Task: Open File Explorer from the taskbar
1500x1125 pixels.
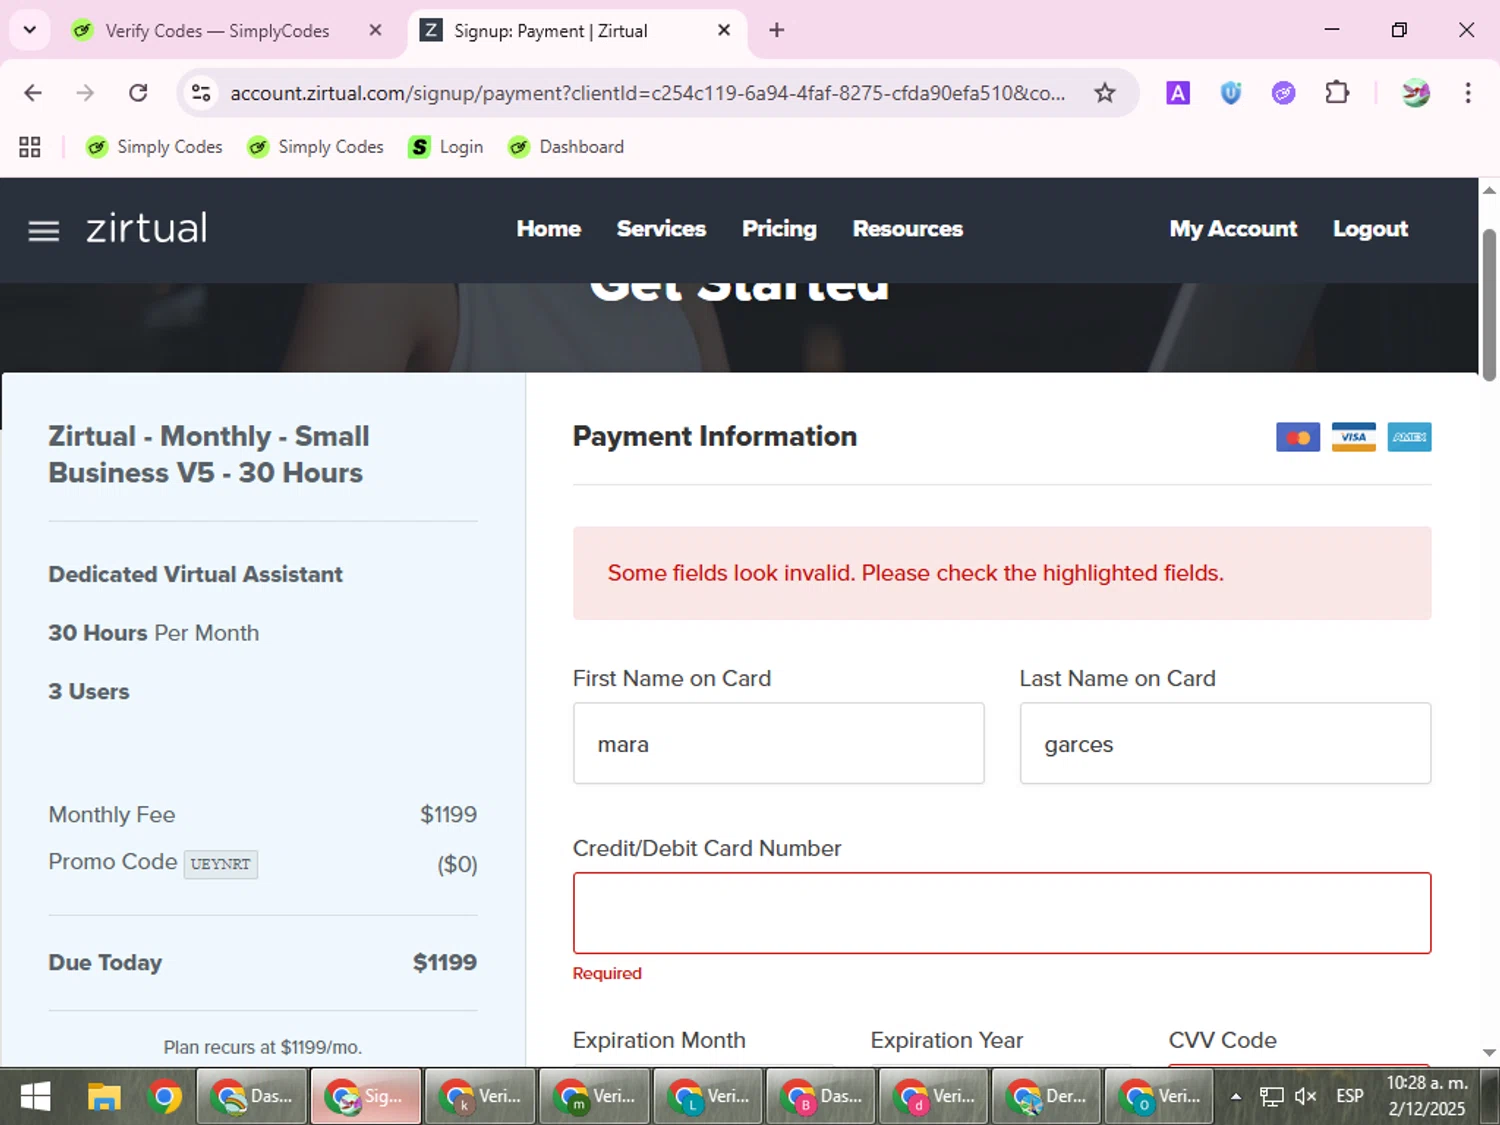Action: (x=103, y=1097)
